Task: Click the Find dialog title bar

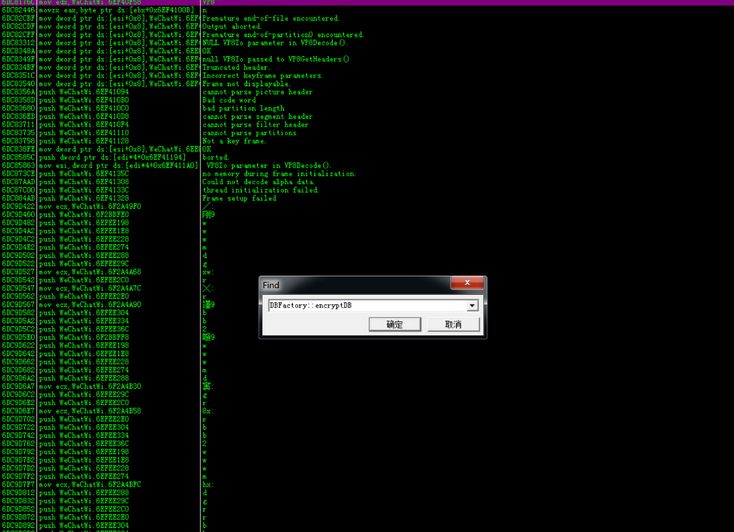Action: click(356, 285)
